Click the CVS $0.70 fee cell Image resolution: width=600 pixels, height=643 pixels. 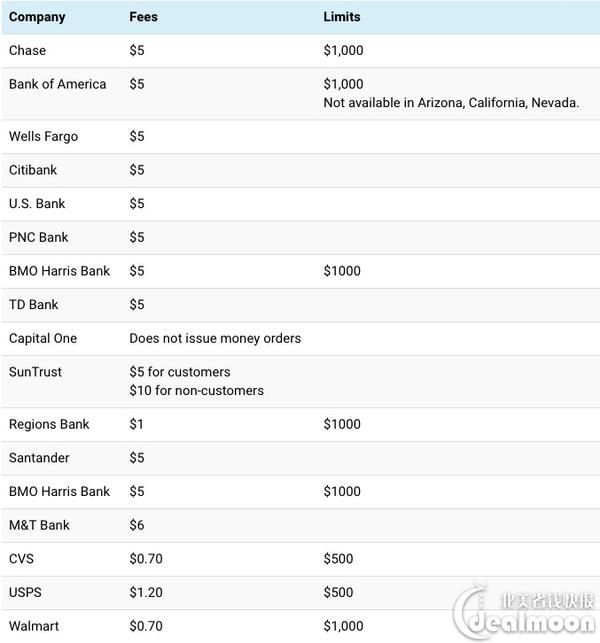(x=146, y=559)
